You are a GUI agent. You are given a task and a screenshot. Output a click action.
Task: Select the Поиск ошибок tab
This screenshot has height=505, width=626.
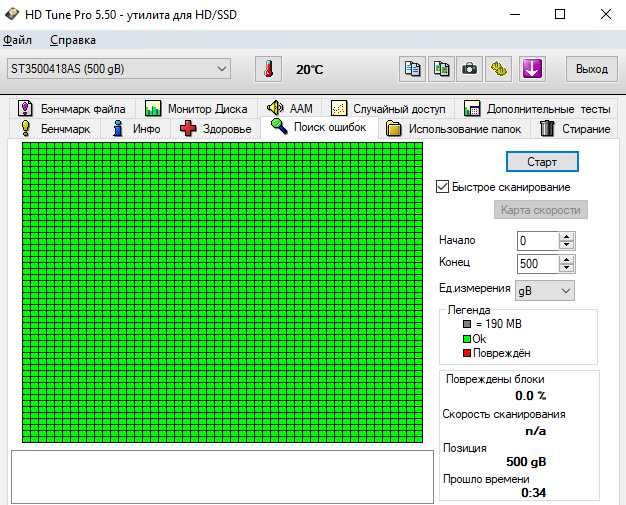(x=319, y=127)
